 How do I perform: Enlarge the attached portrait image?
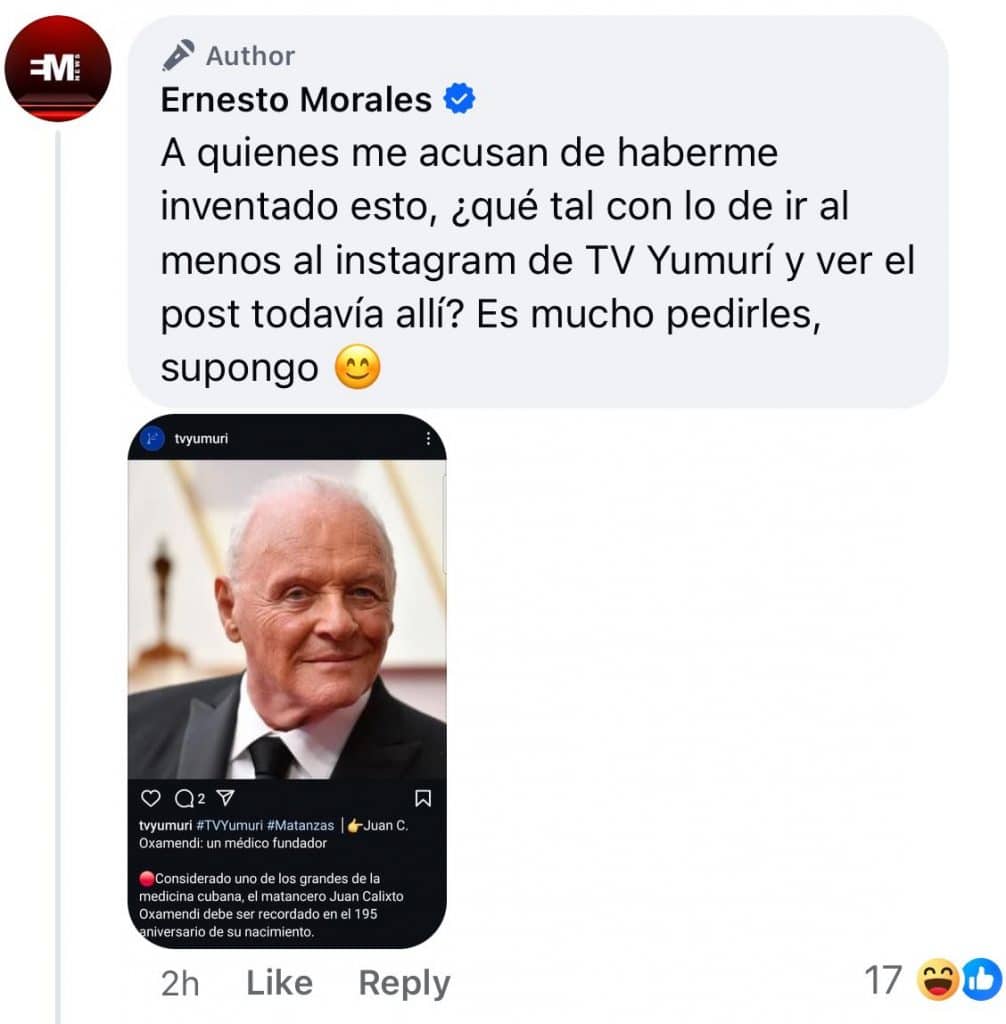pos(287,619)
